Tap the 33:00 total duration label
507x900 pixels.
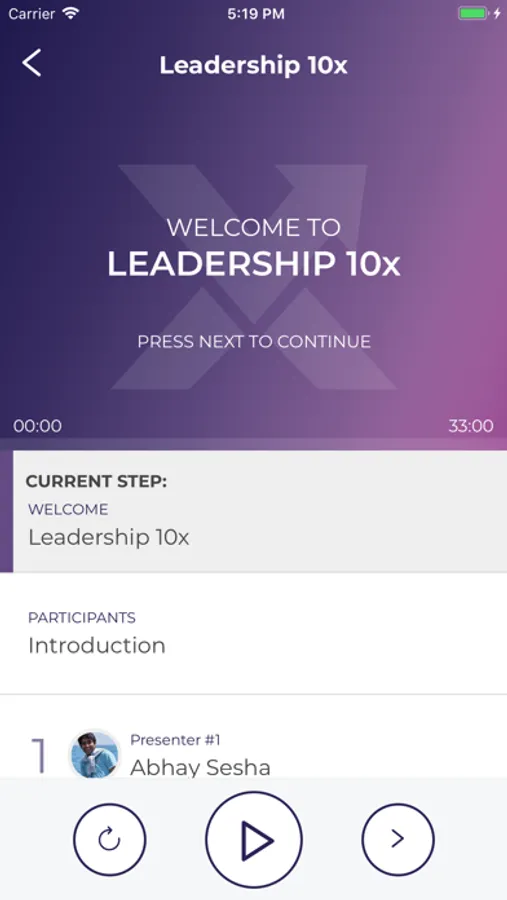click(x=471, y=426)
